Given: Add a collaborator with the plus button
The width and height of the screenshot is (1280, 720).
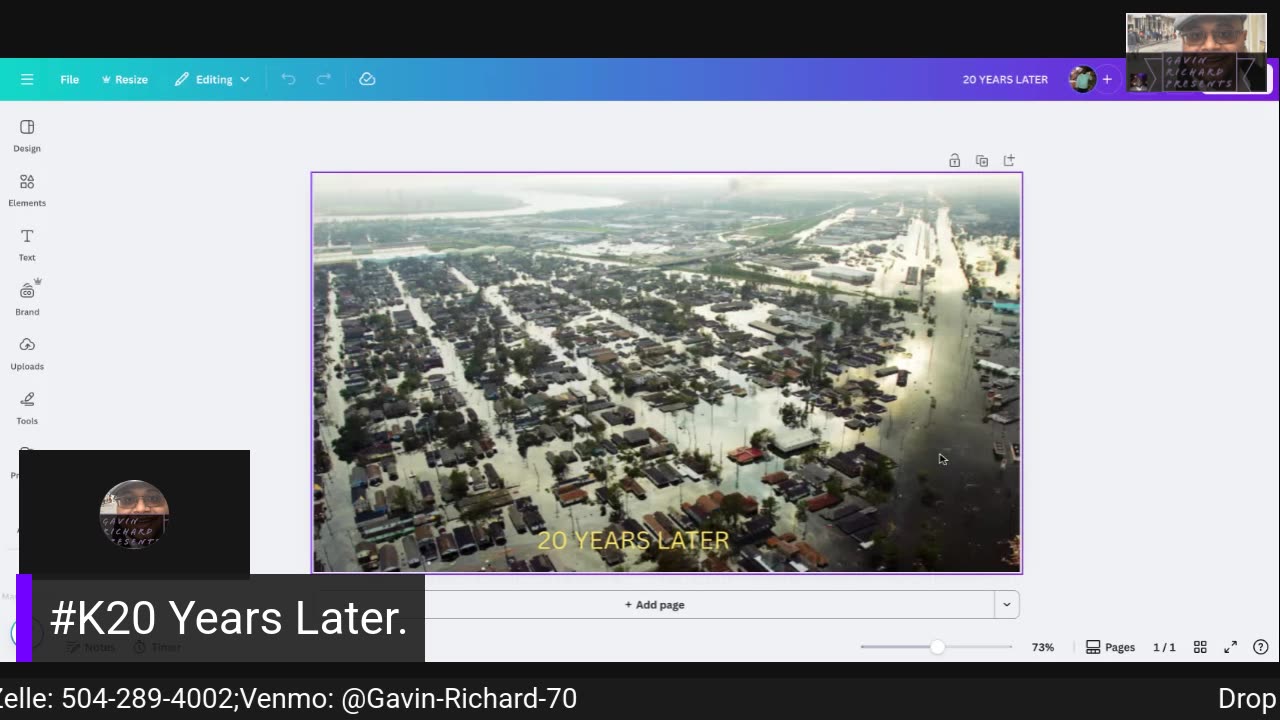Looking at the screenshot, I should click(x=1107, y=79).
